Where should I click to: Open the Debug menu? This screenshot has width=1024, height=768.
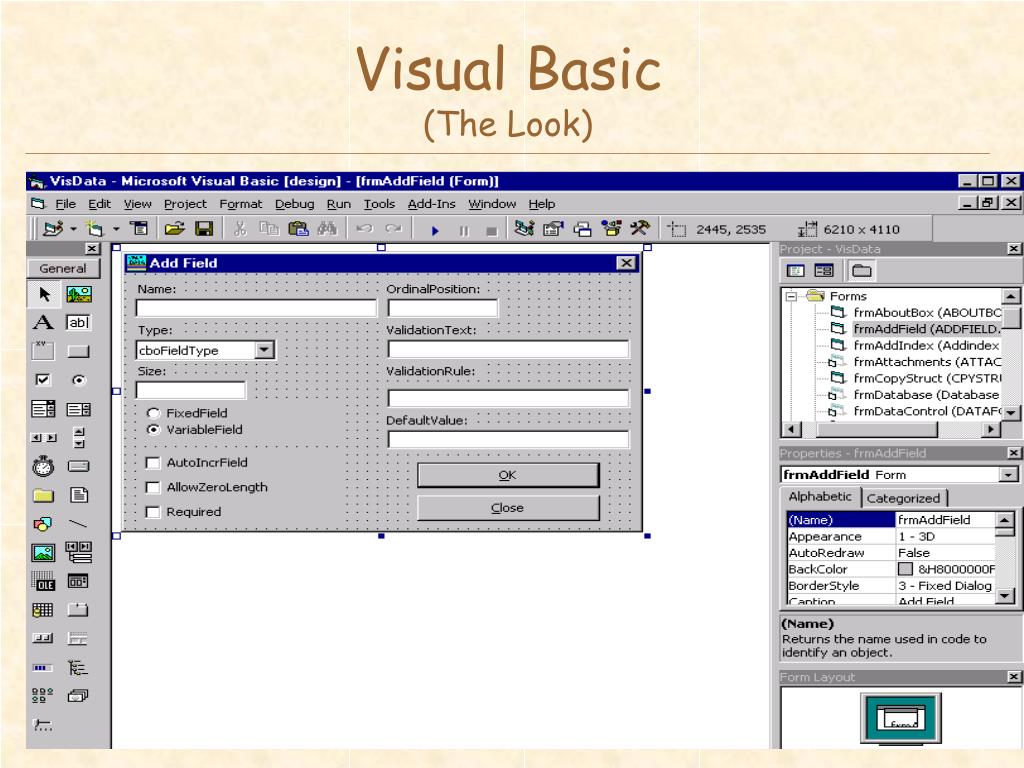tap(295, 204)
